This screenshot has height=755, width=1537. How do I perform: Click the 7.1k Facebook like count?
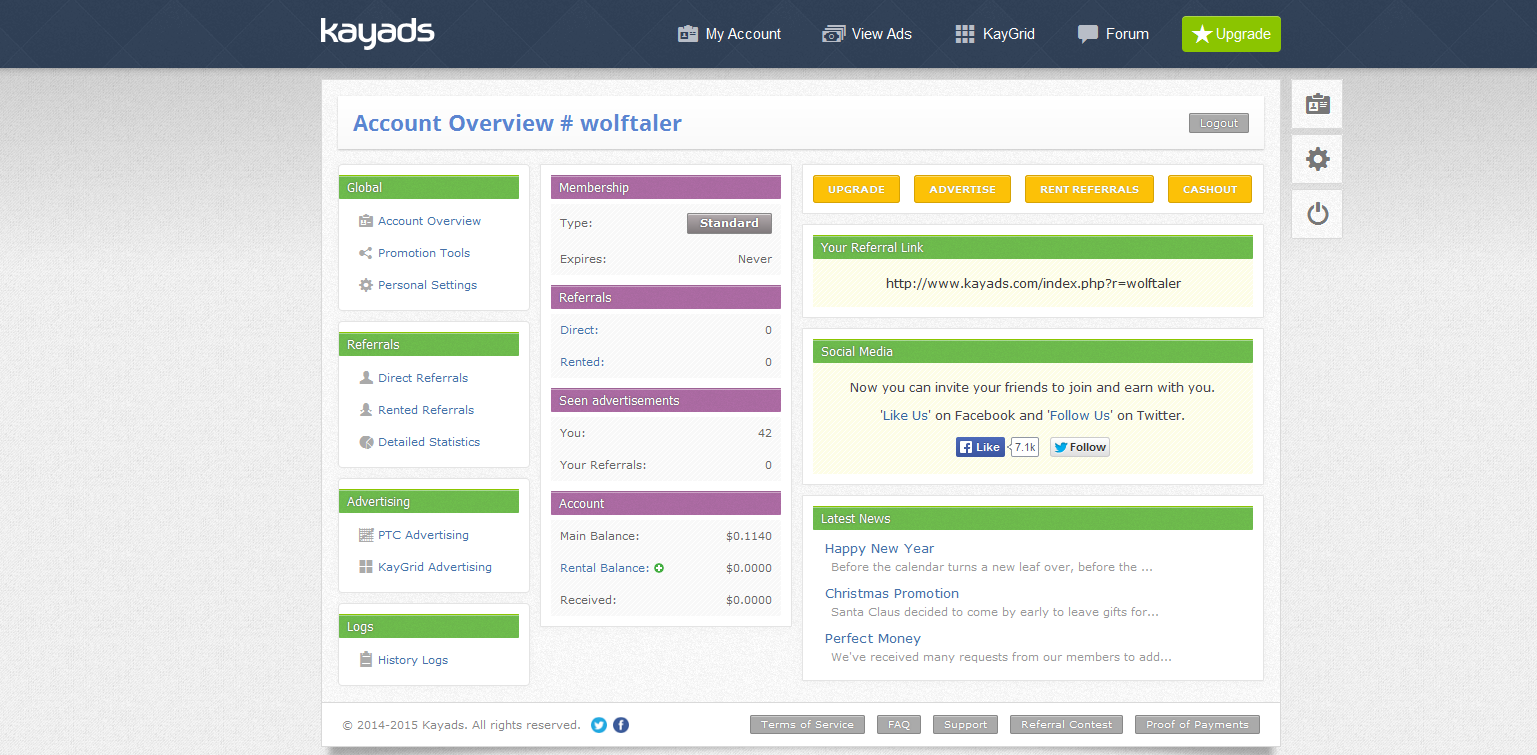click(1025, 447)
